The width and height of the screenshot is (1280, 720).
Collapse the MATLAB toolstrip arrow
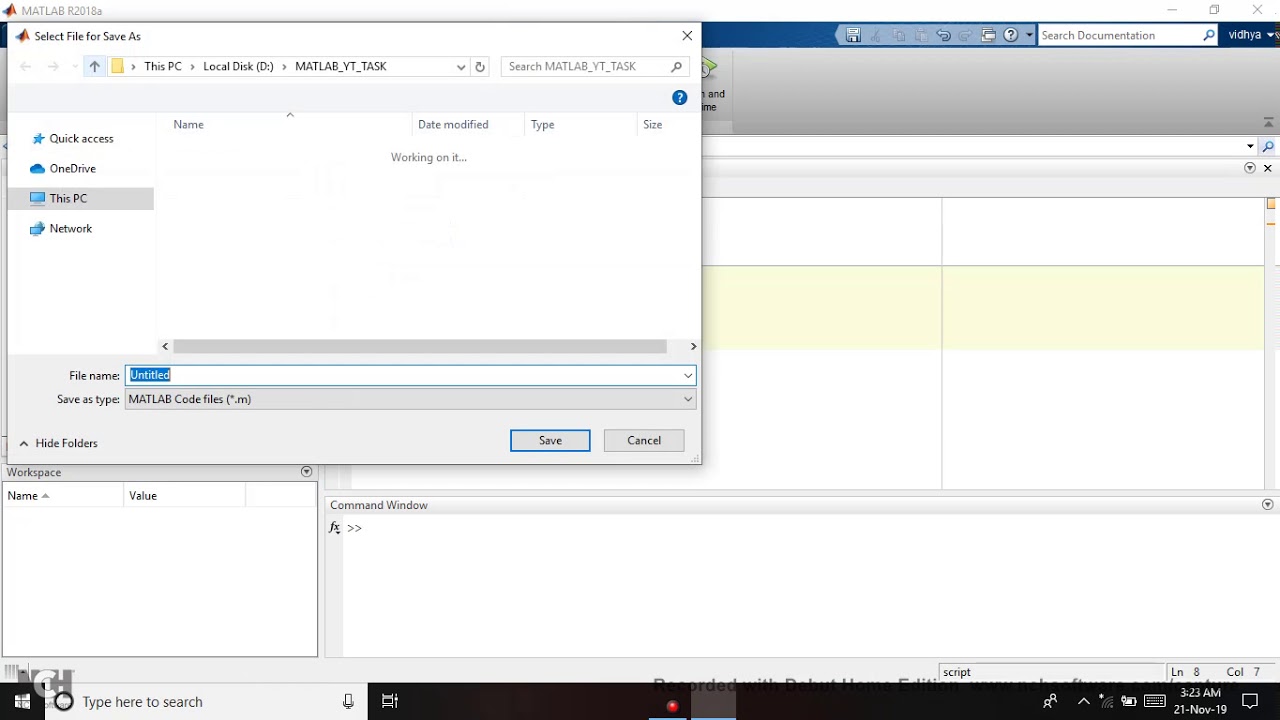tap(1269, 122)
